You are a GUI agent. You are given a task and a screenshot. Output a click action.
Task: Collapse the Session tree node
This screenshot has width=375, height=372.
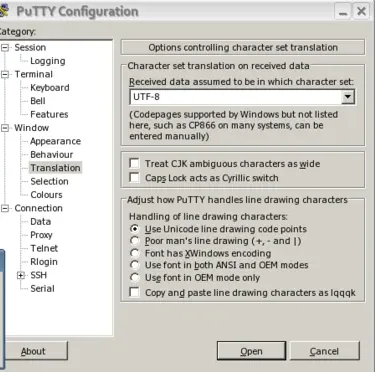coord(5,48)
